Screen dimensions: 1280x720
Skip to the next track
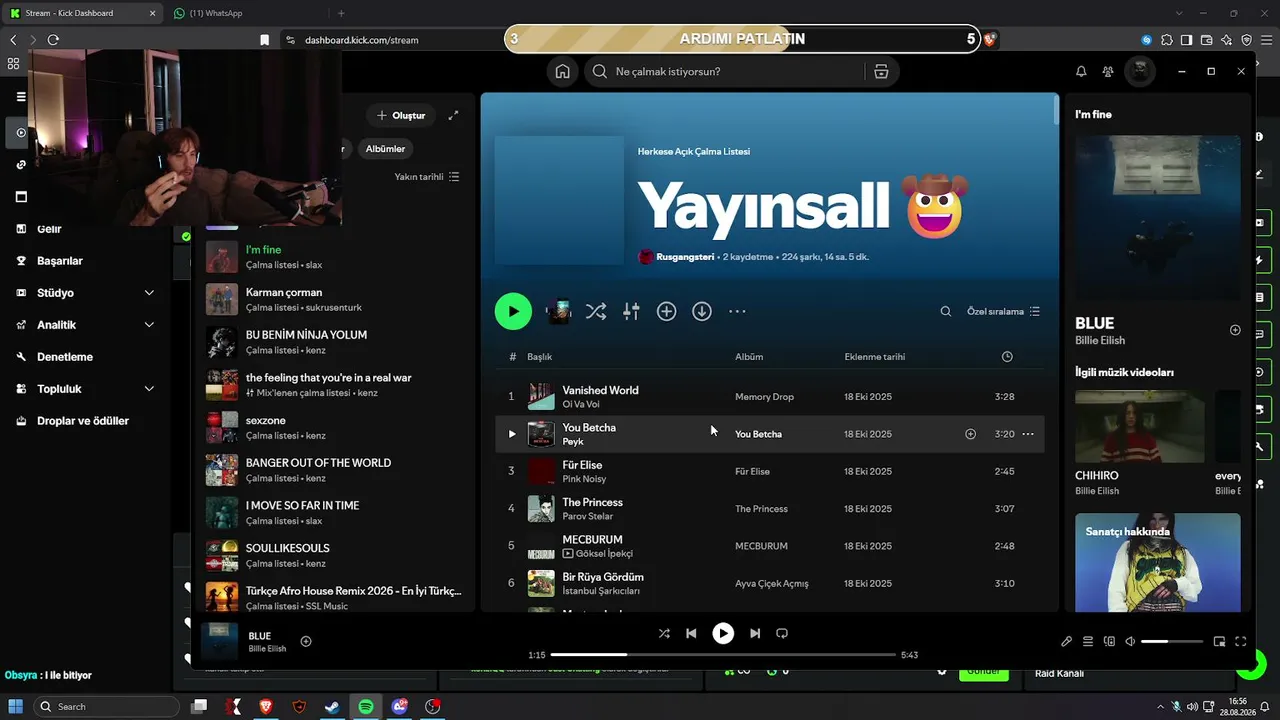[x=755, y=633]
